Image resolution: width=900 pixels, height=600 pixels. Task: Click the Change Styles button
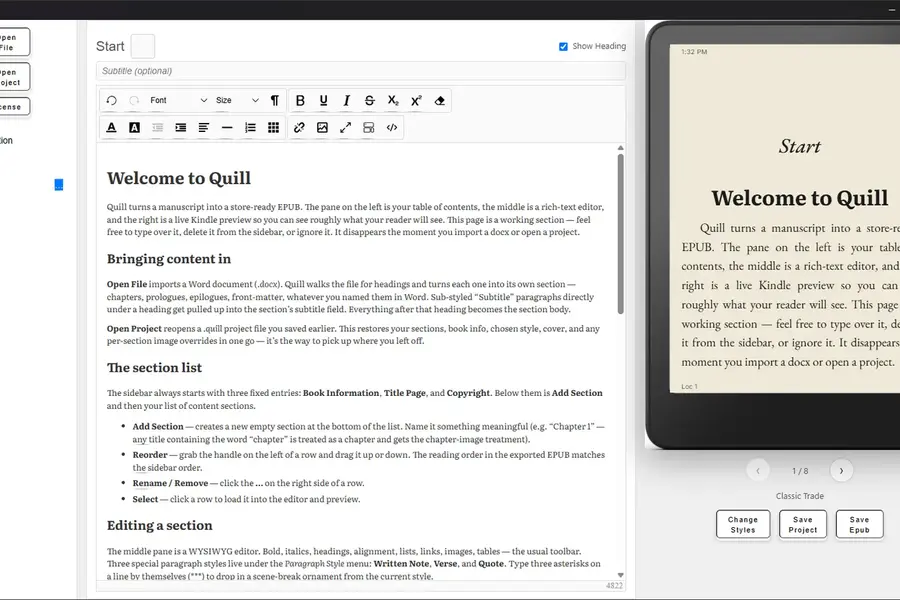(x=743, y=525)
